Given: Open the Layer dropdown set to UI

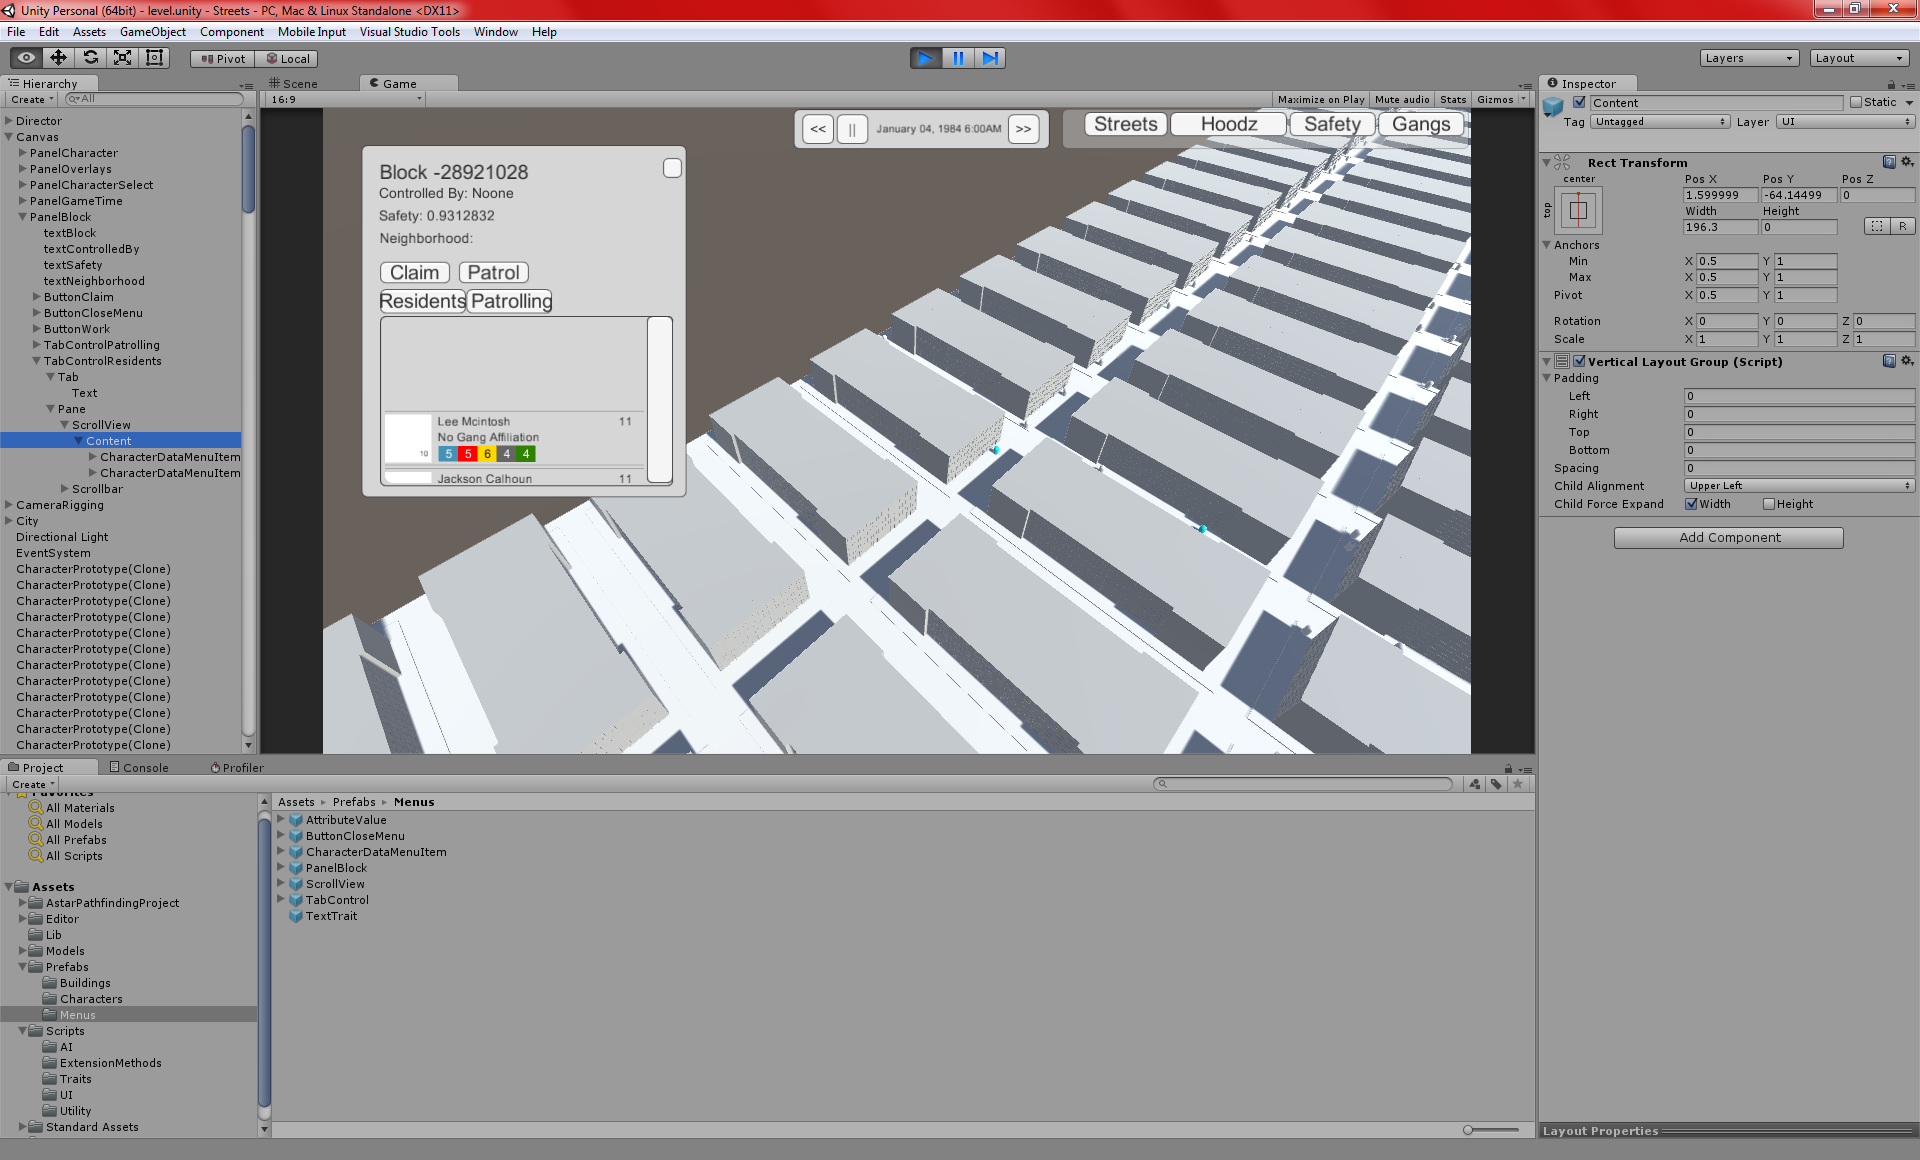Looking at the screenshot, I should [1846, 122].
